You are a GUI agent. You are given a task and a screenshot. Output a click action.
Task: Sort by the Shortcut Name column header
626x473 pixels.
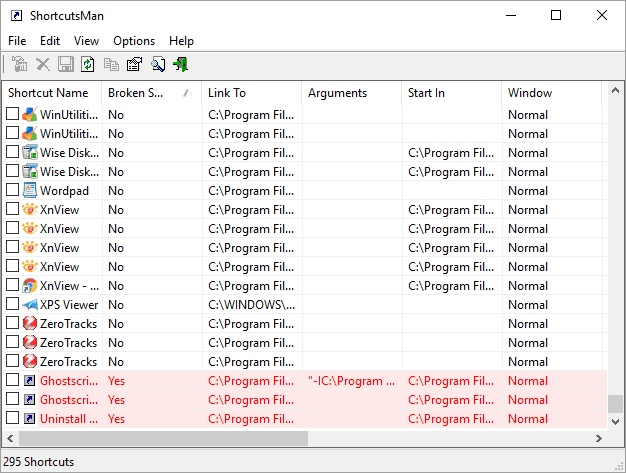(52, 93)
